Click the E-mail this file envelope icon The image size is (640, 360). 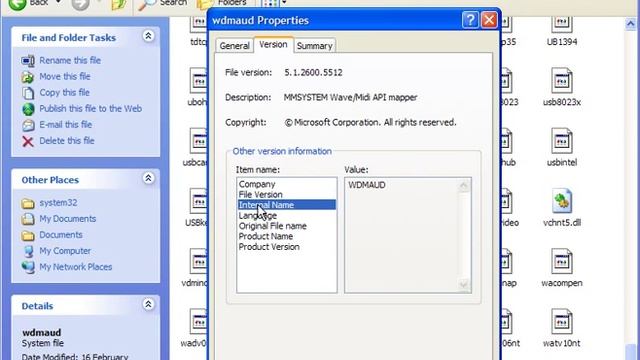(28, 125)
